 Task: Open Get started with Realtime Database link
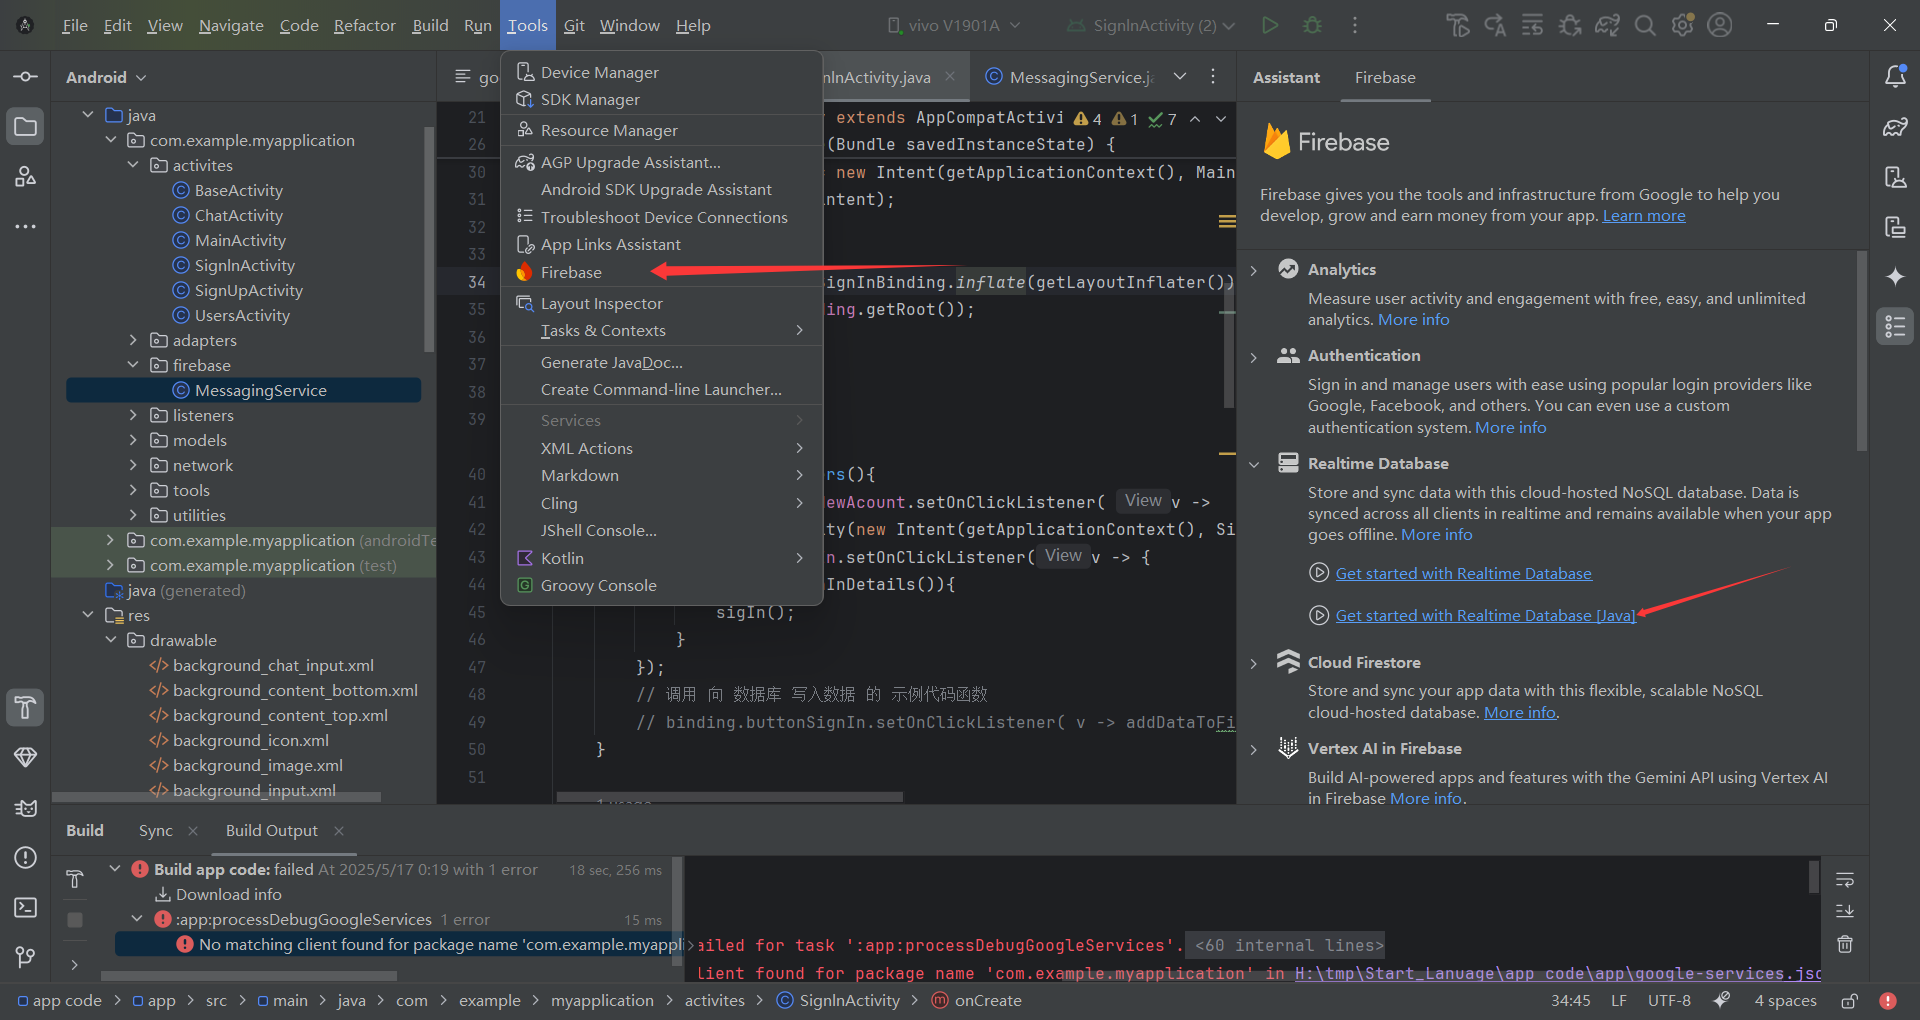point(1463,573)
